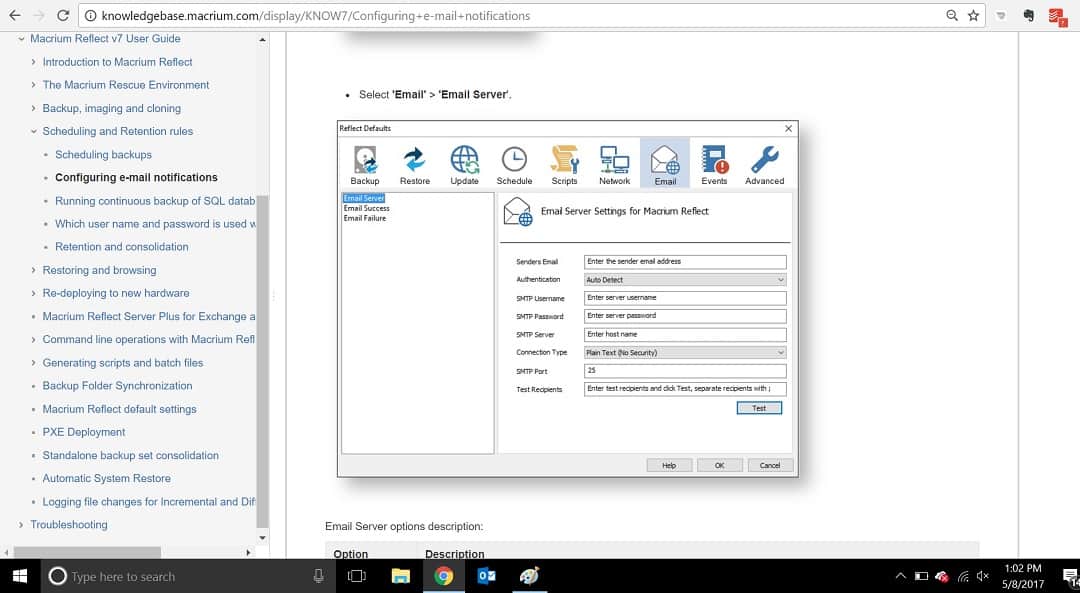The height and width of the screenshot is (593, 1080).
Task: Click the SMTP Password field
Action: (685, 315)
